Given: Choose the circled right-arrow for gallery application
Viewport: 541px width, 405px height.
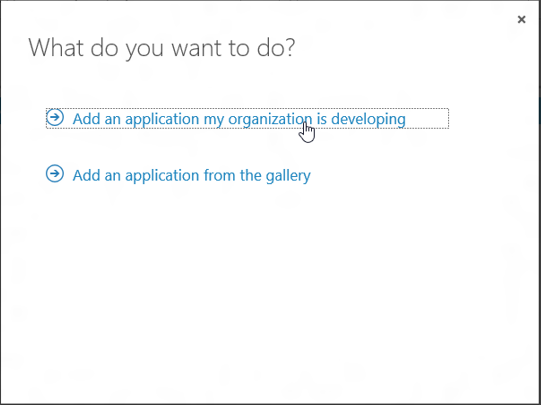Looking at the screenshot, I should point(55,174).
